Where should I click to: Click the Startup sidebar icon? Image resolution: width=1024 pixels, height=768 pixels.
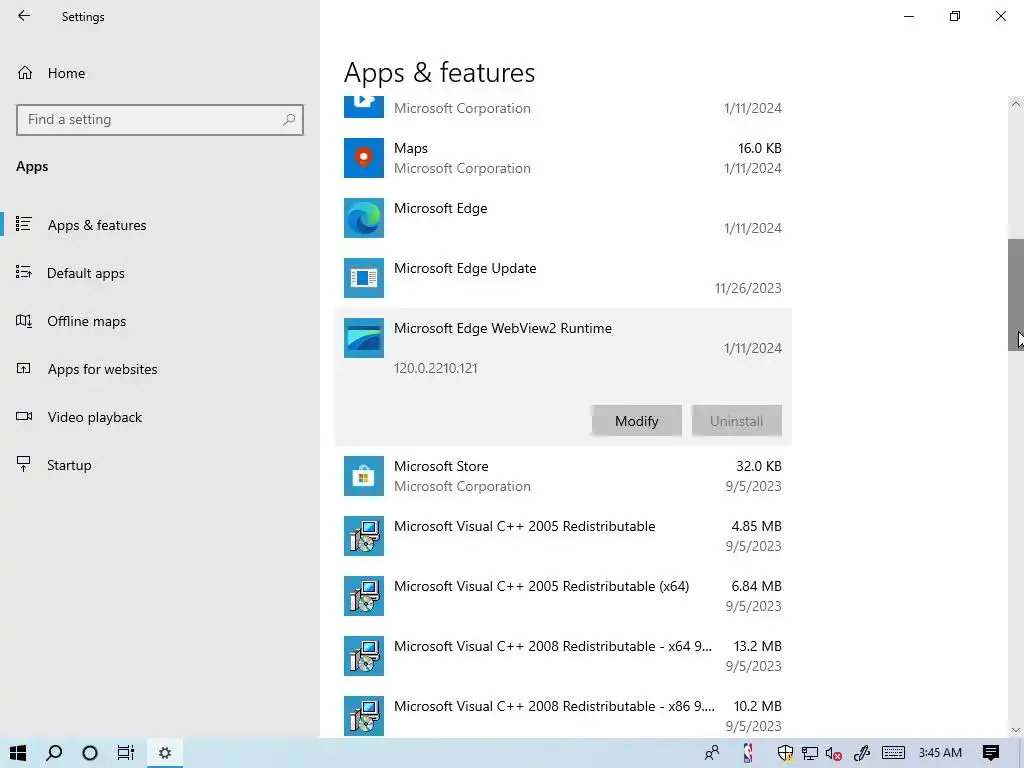click(24, 464)
